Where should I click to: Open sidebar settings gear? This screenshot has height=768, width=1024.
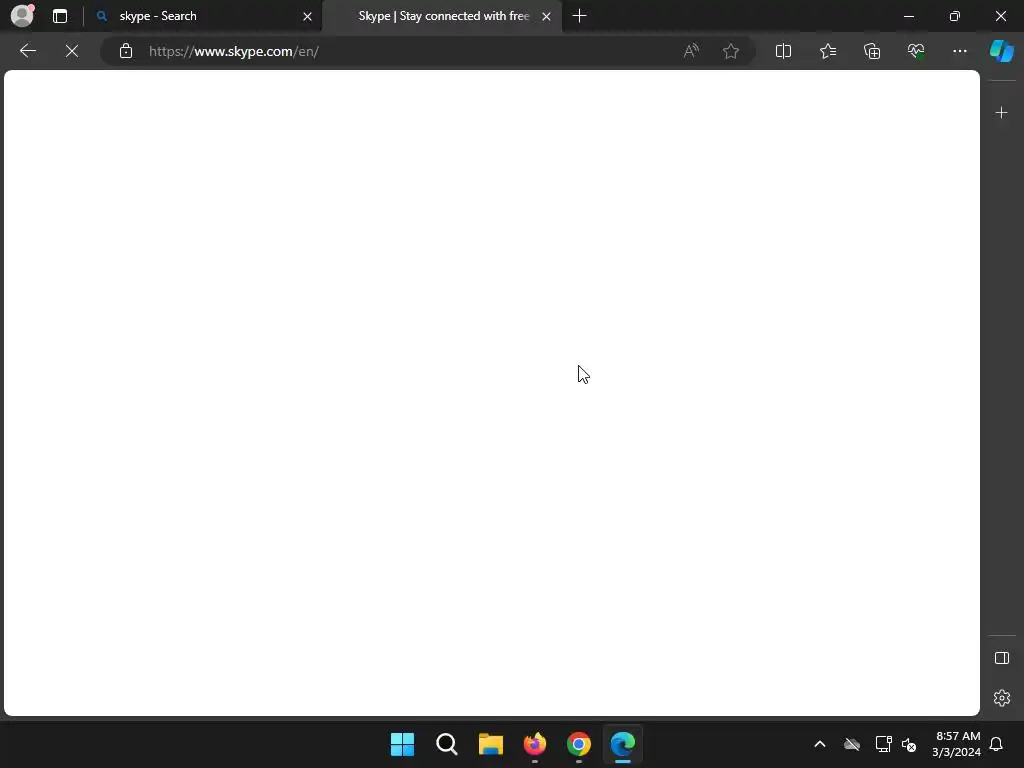pos(1002,698)
